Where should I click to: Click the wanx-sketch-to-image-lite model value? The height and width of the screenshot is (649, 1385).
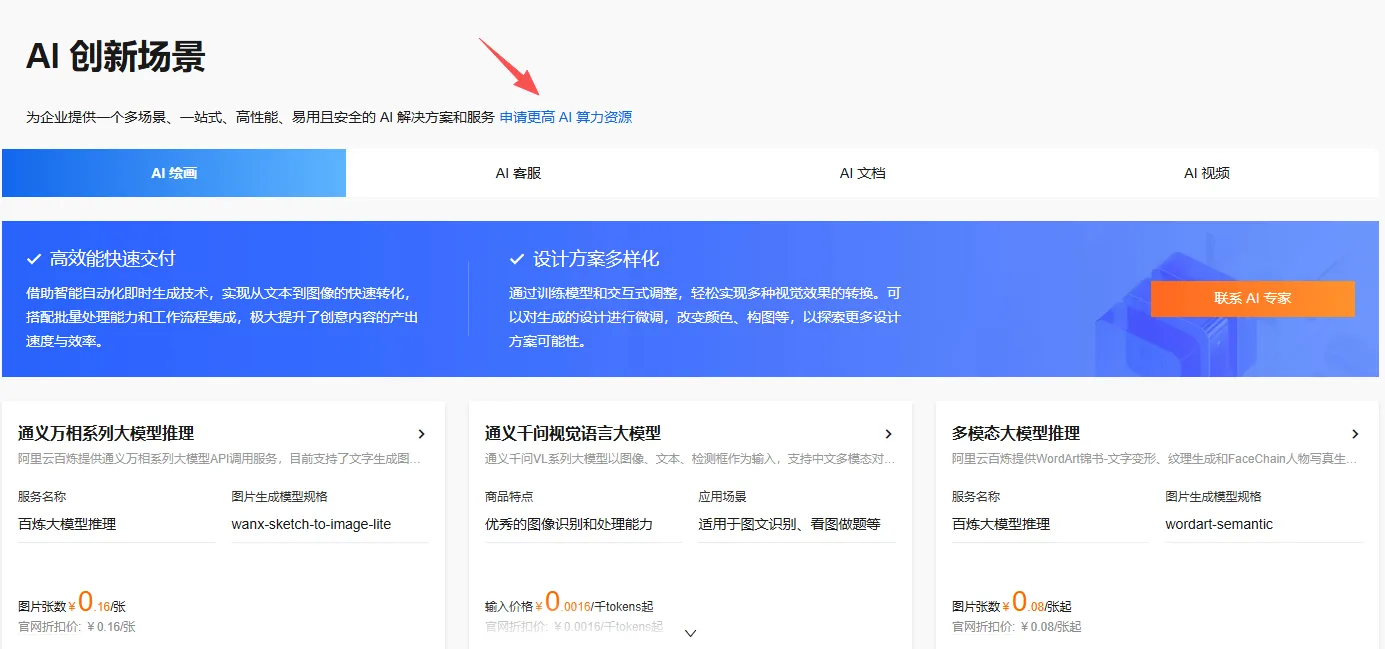coord(311,524)
